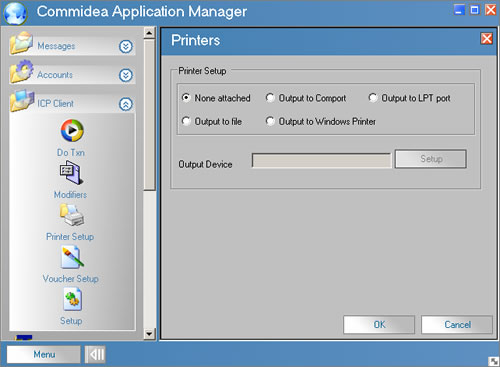Screen dimensions: 500x367
Task: Open the Do Txn play icon
Action: (x=72, y=130)
